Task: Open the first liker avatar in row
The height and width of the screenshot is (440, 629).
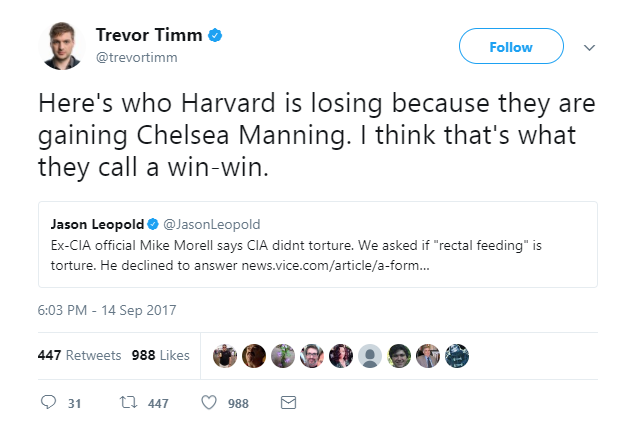Action: 225,356
